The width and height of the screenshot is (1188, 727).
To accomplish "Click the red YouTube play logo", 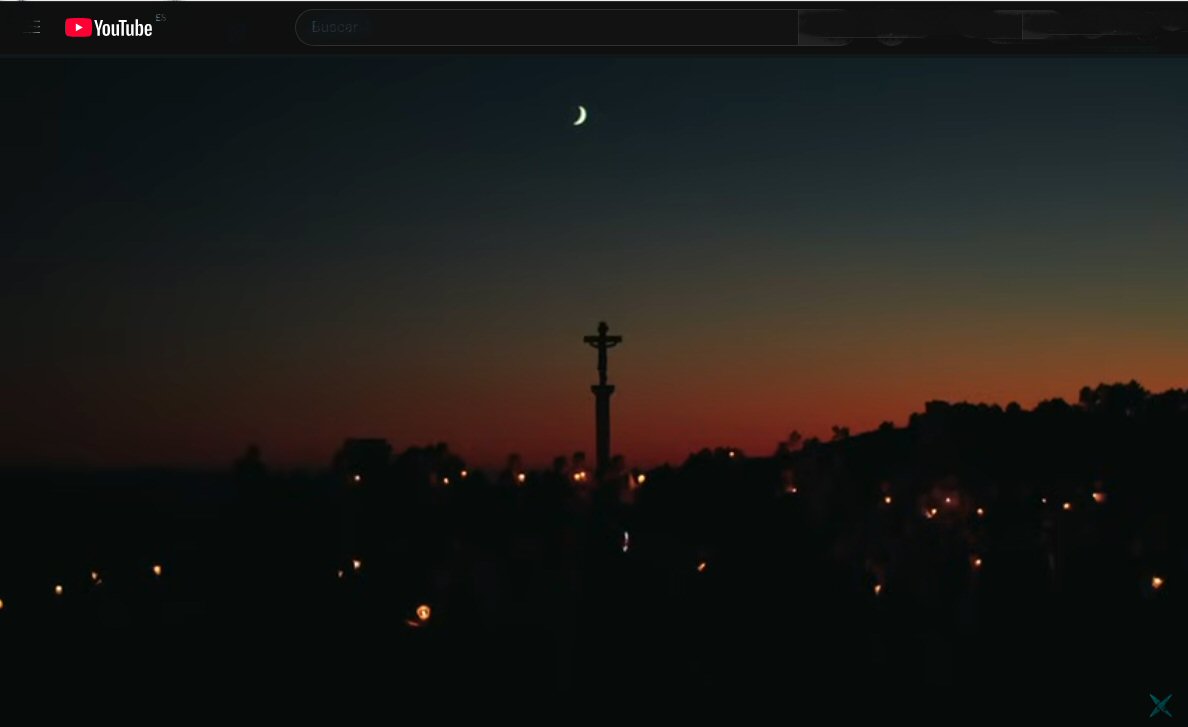I will (78, 28).
